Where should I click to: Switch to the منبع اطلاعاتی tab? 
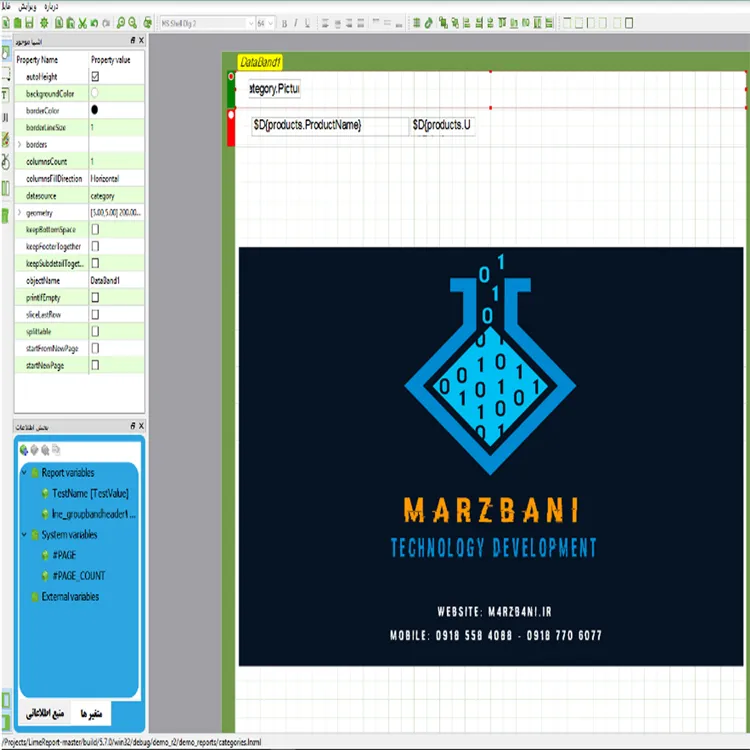41,713
